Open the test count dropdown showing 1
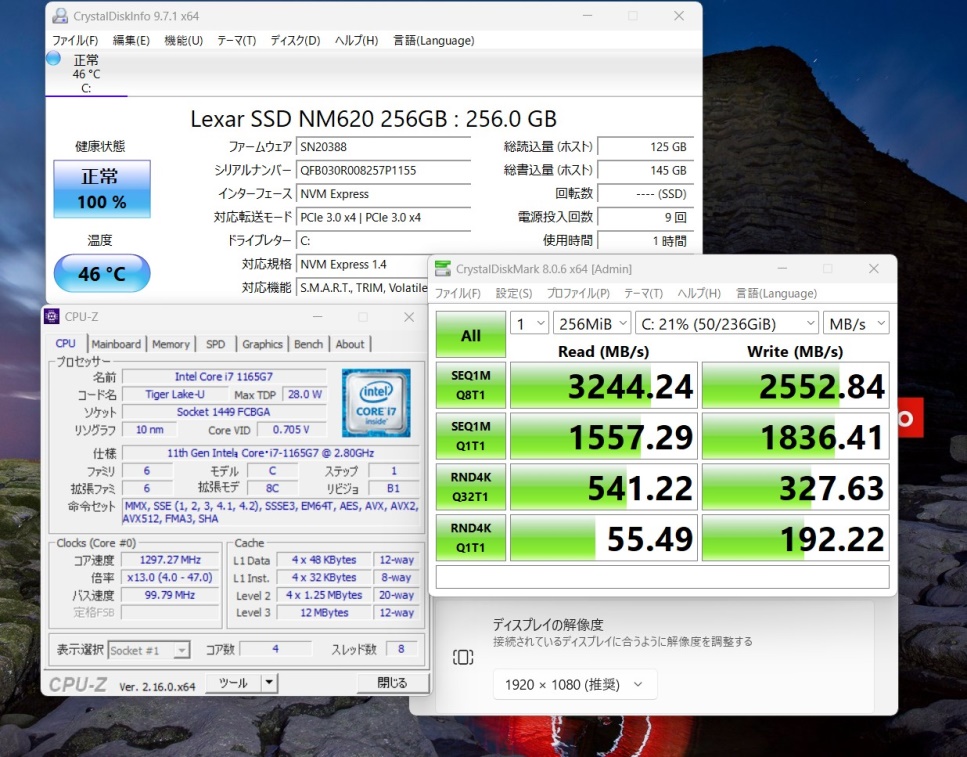The height and width of the screenshot is (757, 967). point(529,323)
